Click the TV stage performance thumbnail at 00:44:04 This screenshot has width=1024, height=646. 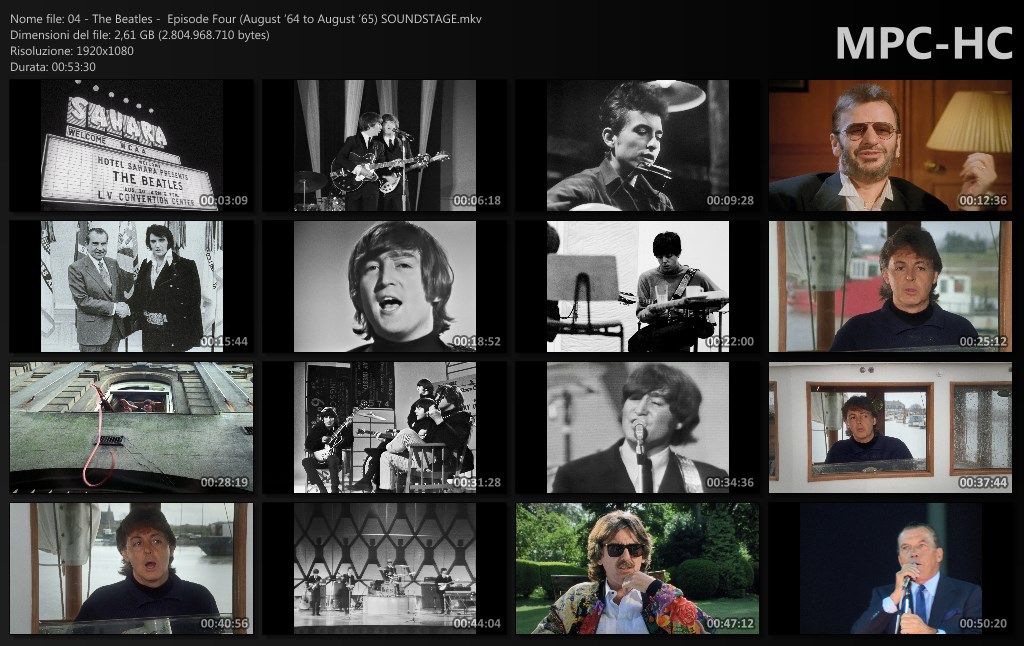pos(384,568)
